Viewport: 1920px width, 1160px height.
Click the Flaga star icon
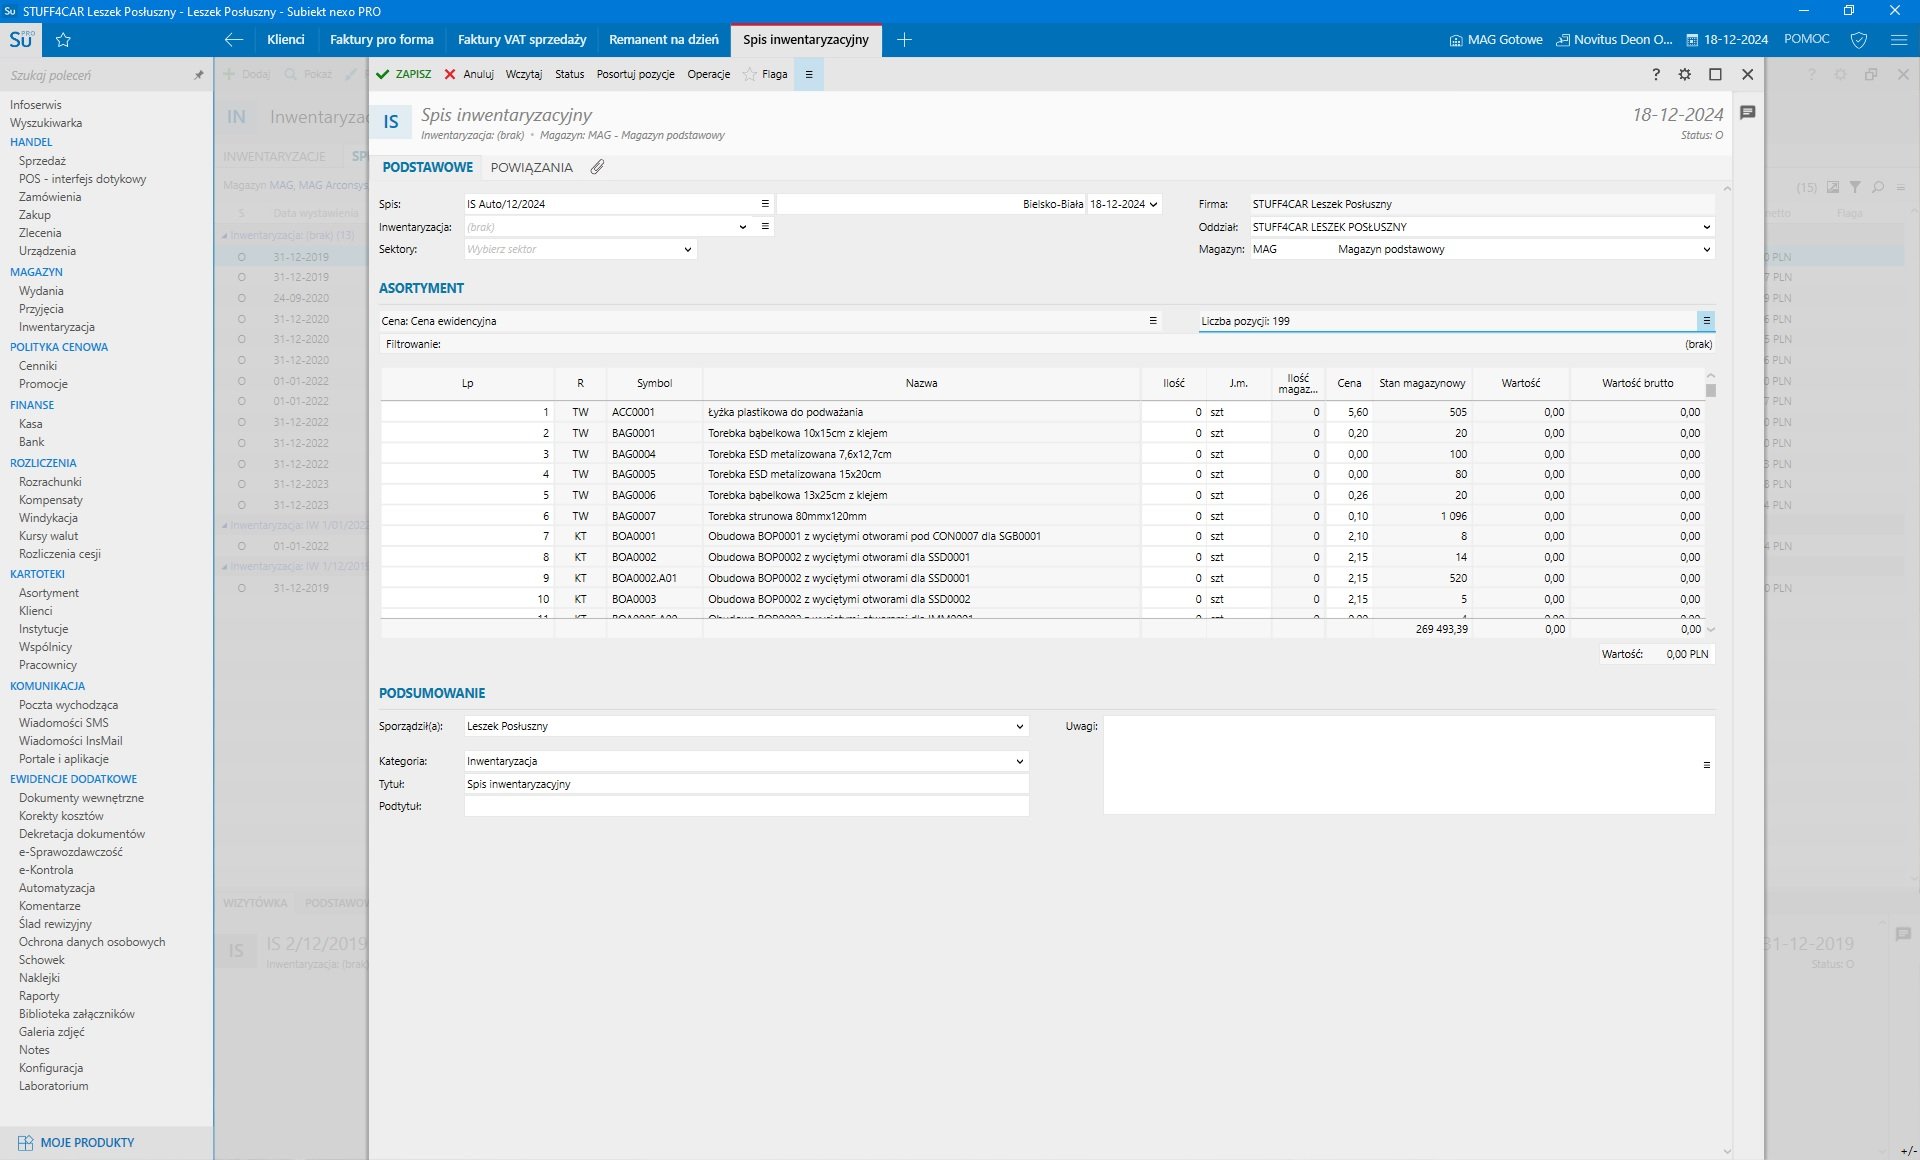coord(750,74)
